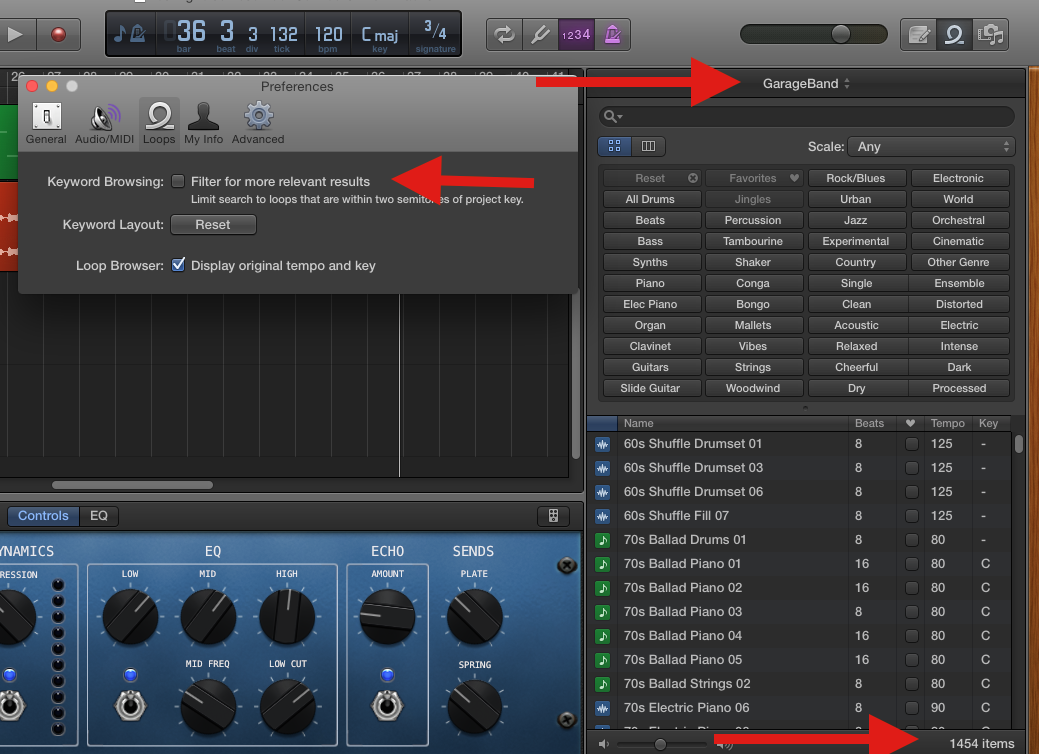
Task: Favorite the 60s Shuffle Fill 07 loop
Action: 912,515
